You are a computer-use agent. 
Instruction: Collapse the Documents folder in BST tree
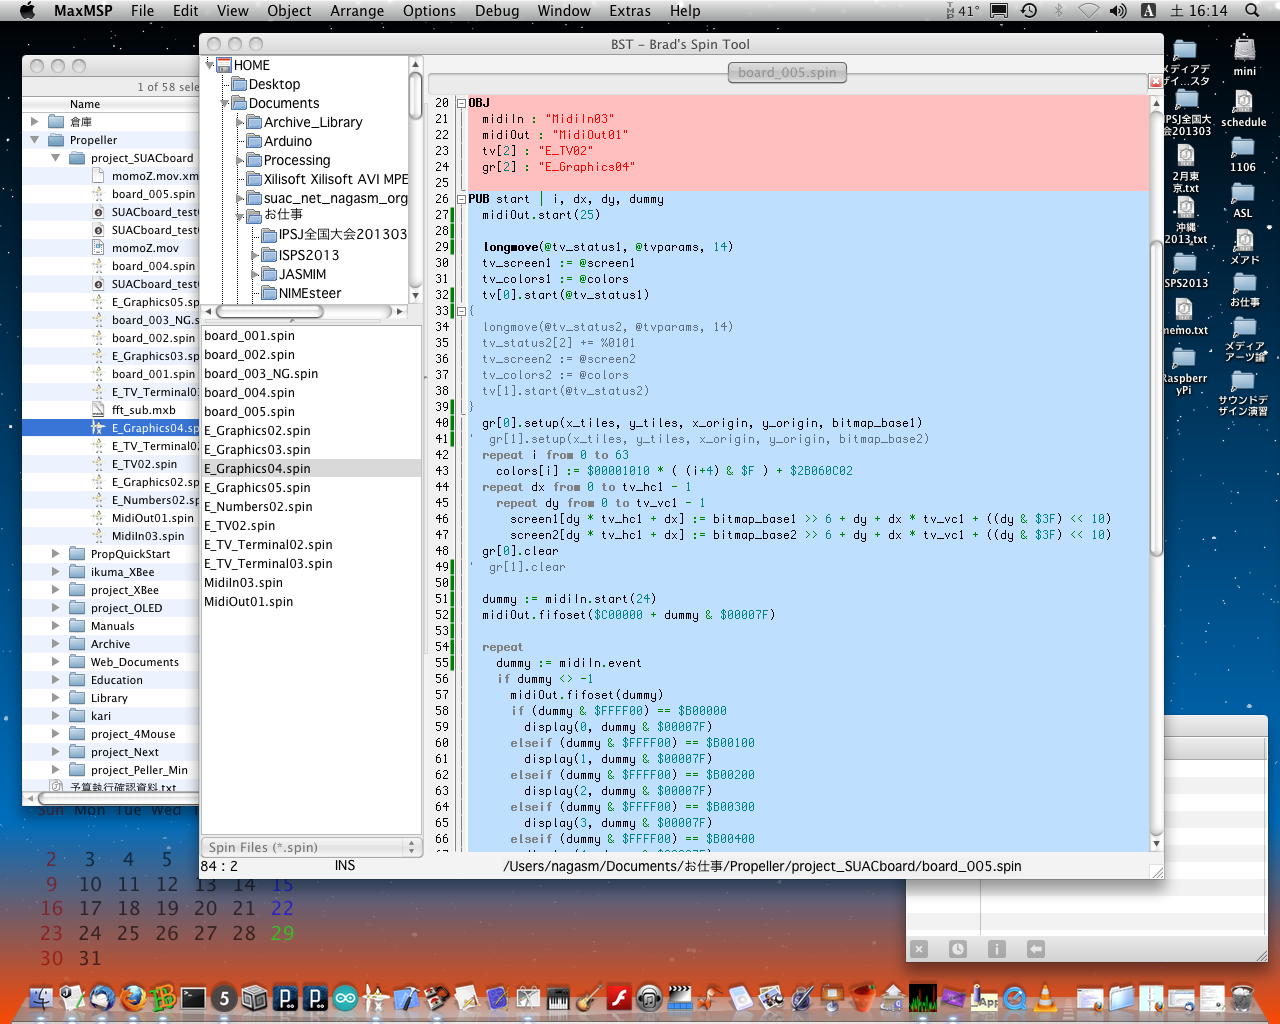226,103
